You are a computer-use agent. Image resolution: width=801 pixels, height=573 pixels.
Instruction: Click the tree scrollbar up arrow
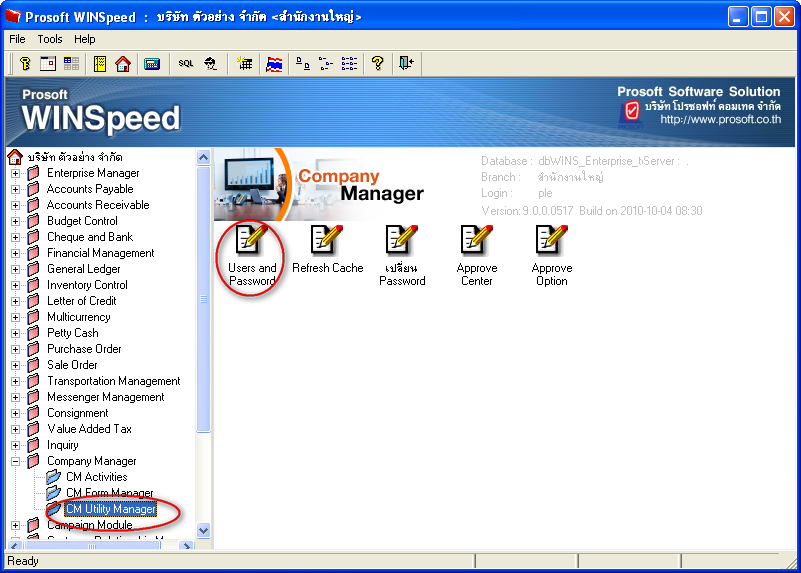pyautogui.click(x=203, y=157)
